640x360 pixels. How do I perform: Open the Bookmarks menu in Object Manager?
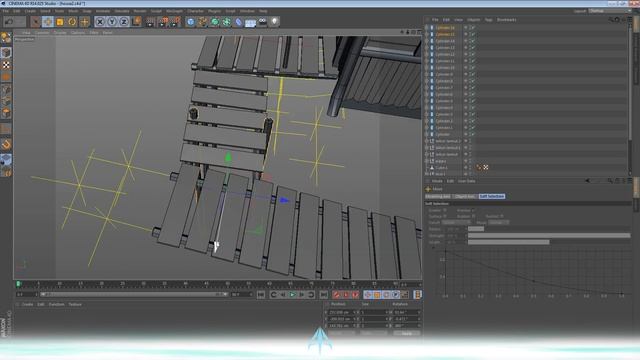(x=507, y=20)
